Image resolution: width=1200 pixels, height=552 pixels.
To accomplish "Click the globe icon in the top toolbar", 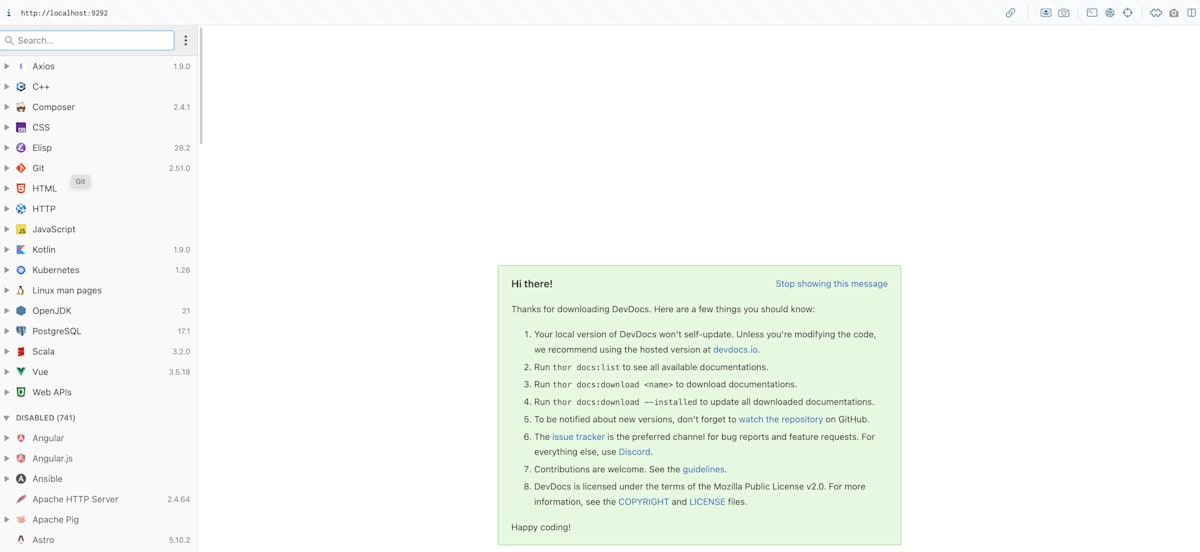I will point(1110,13).
